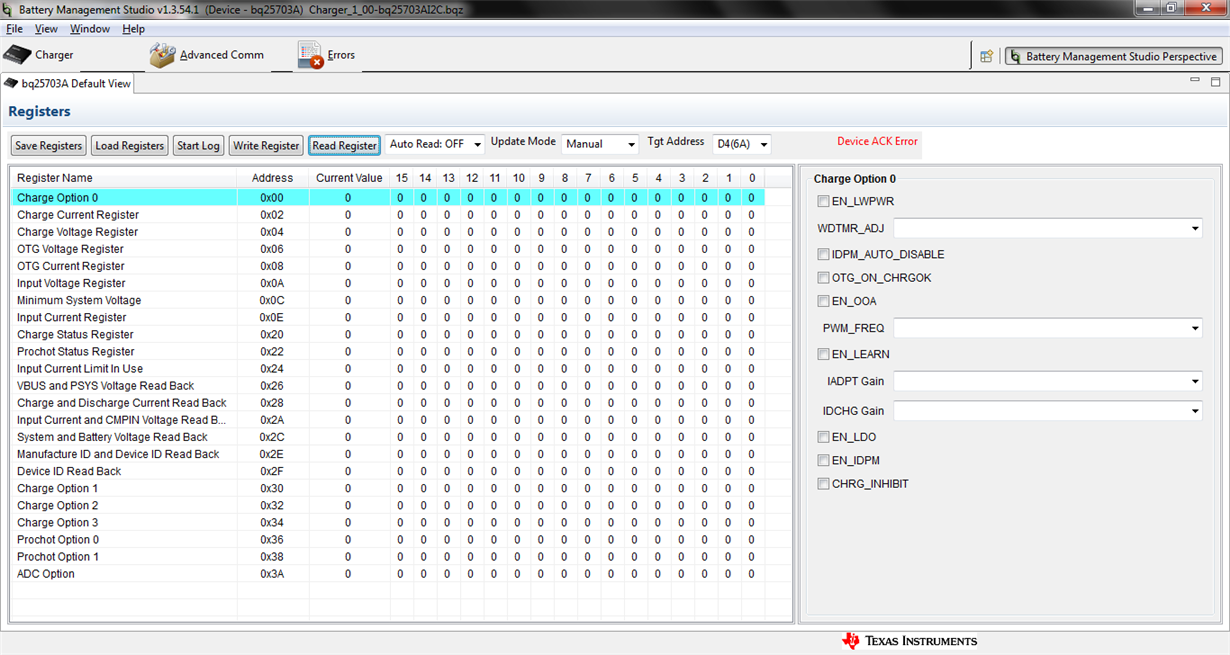Select the bq25703A Default View tab

tap(68, 83)
